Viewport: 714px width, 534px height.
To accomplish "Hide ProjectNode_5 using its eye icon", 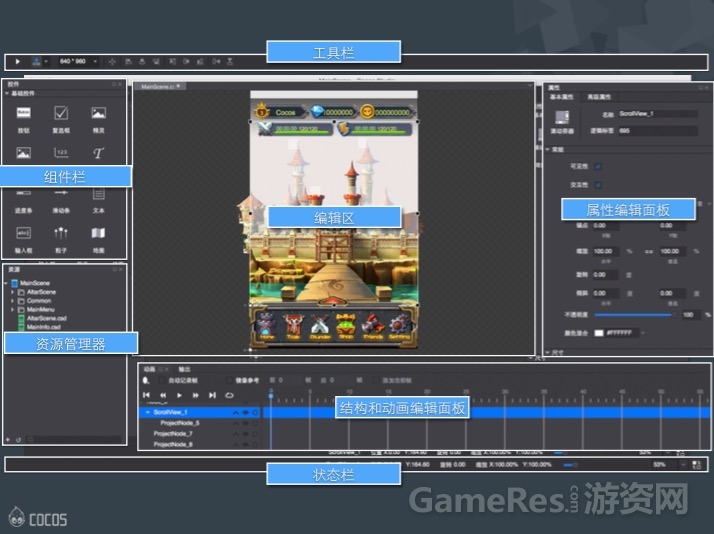I will point(245,423).
